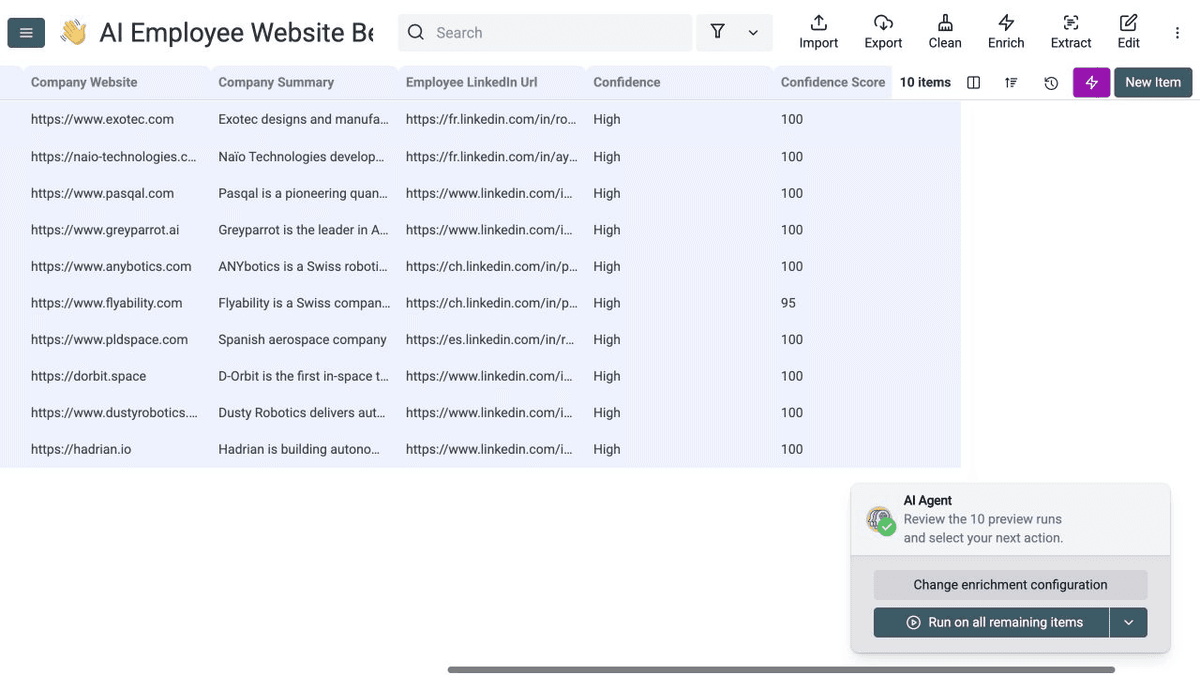Viewport: 1200px width, 675px height.
Task: Select the https://www.pldspace.com cell
Action: (109, 339)
